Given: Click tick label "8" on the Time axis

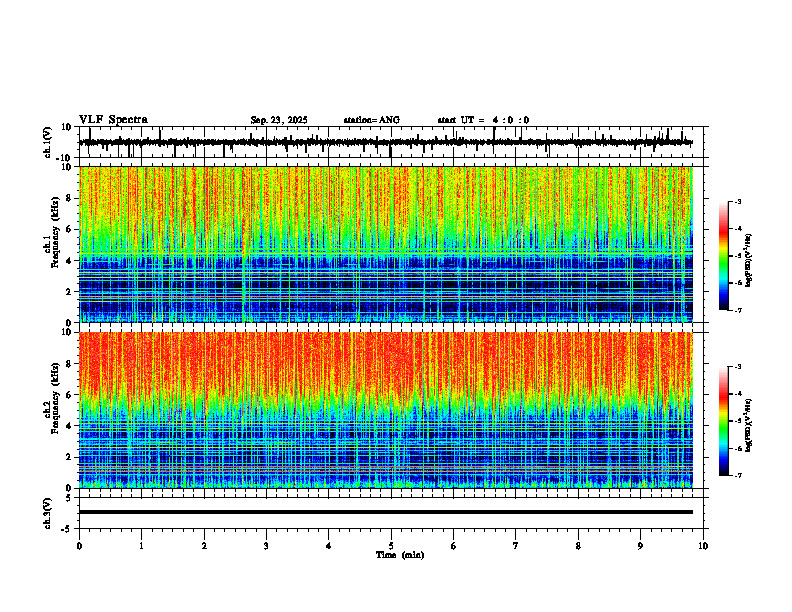Looking at the screenshot, I should point(578,546).
